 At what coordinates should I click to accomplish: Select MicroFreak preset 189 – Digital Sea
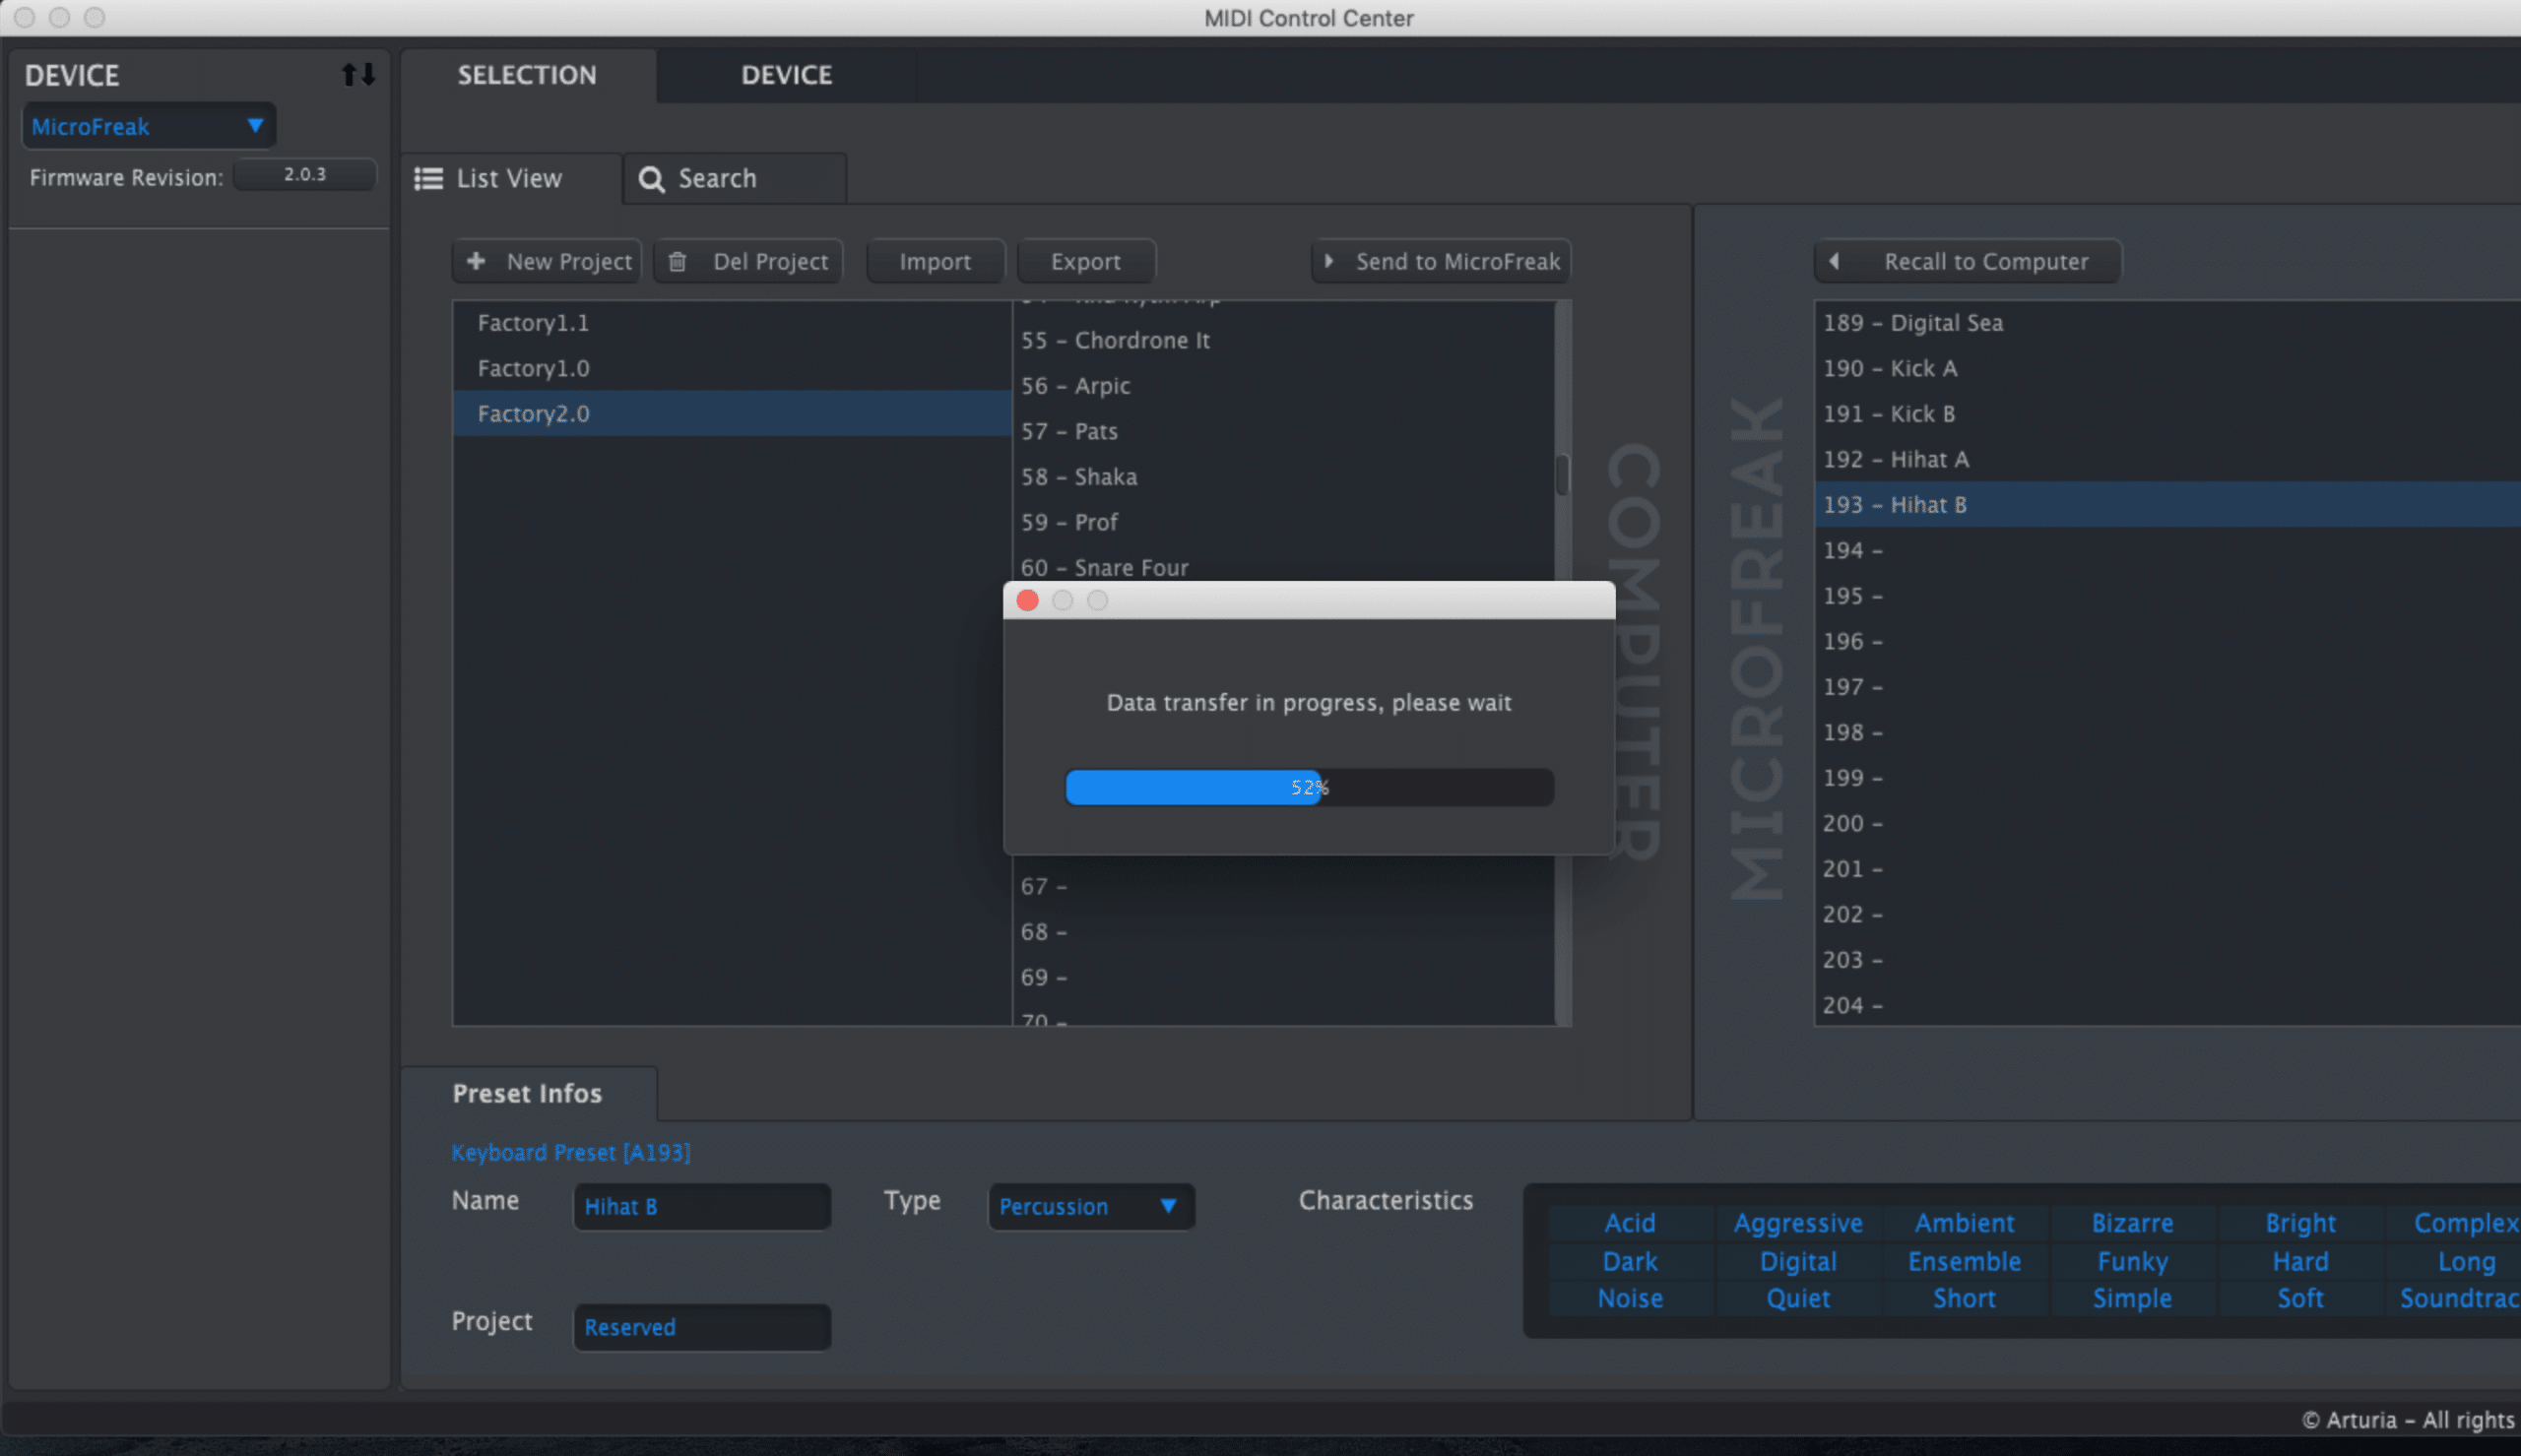tap(2168, 323)
